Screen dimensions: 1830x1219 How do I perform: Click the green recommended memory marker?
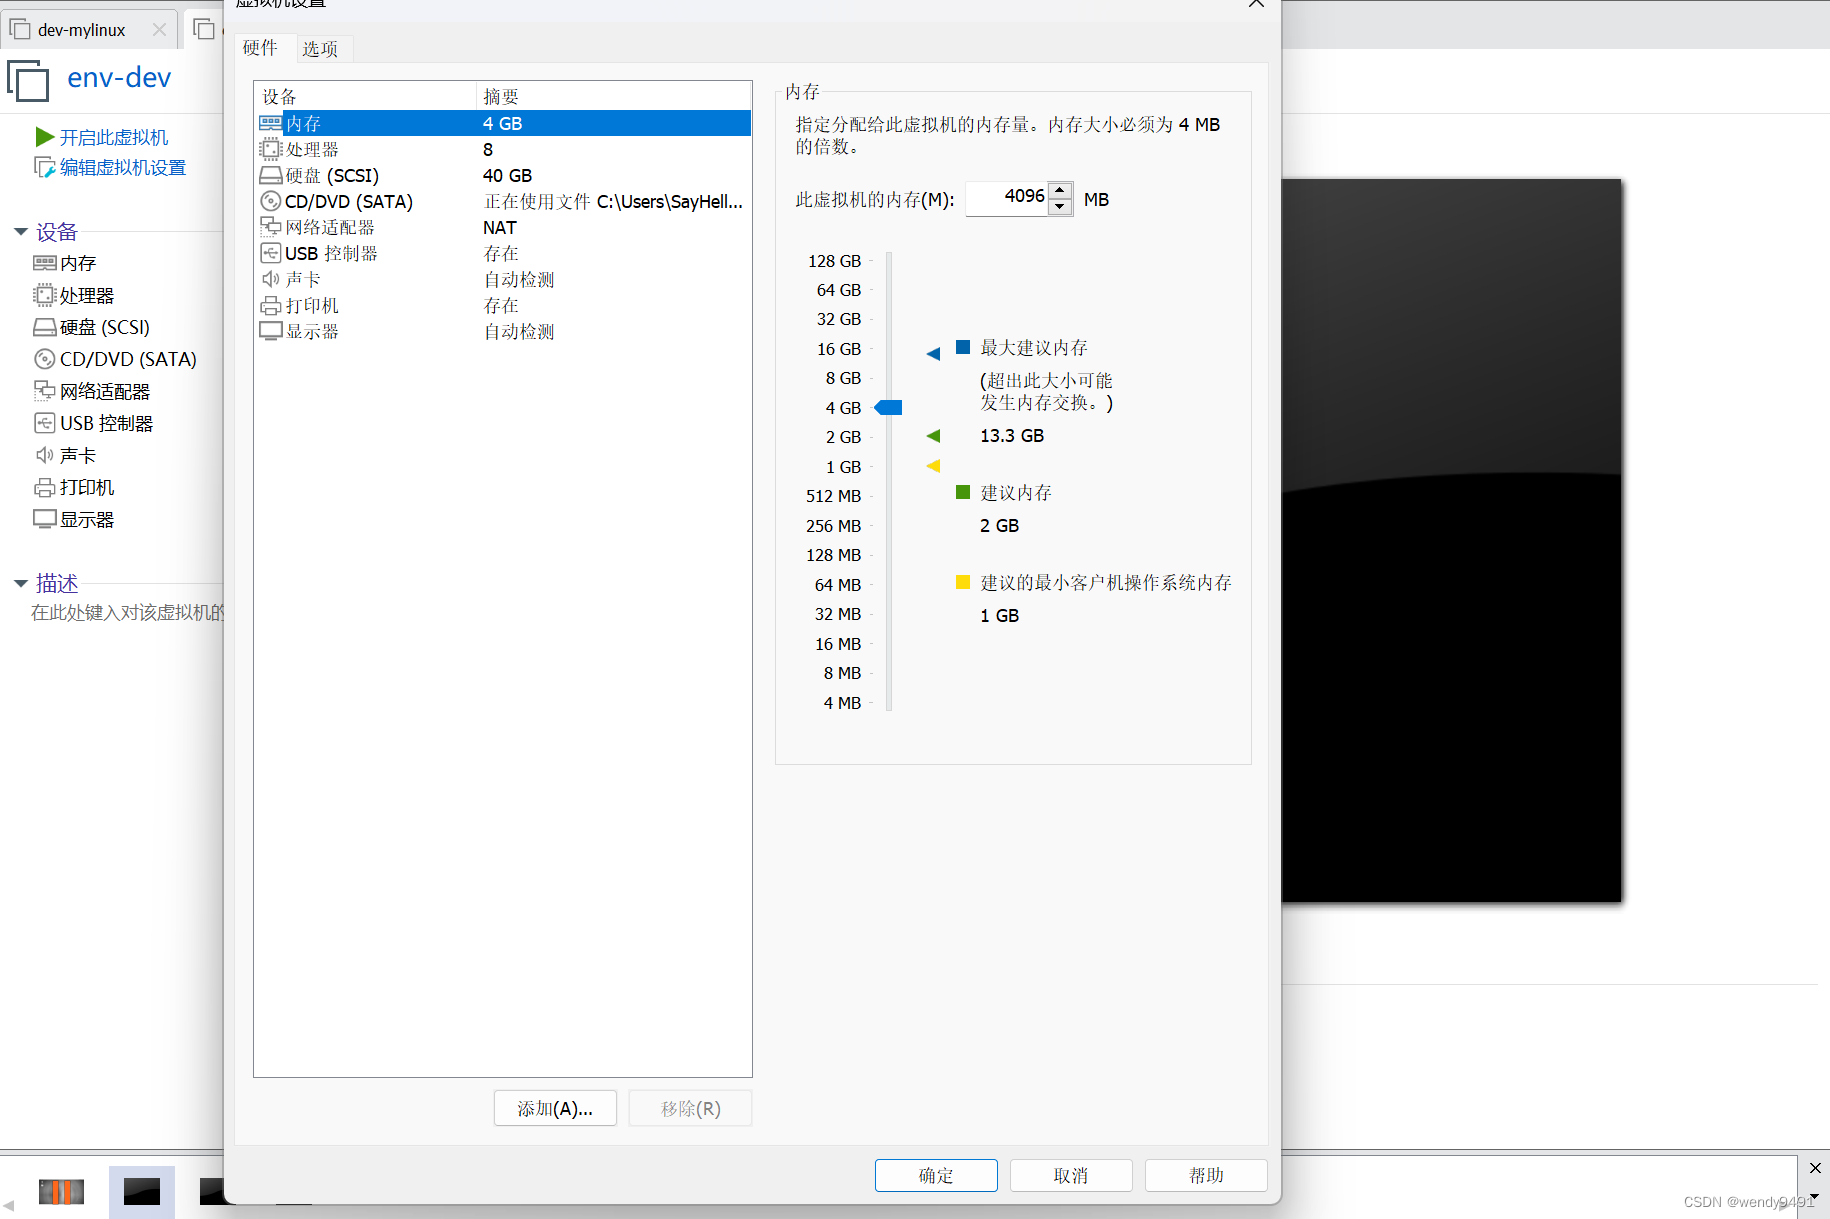[x=933, y=435]
